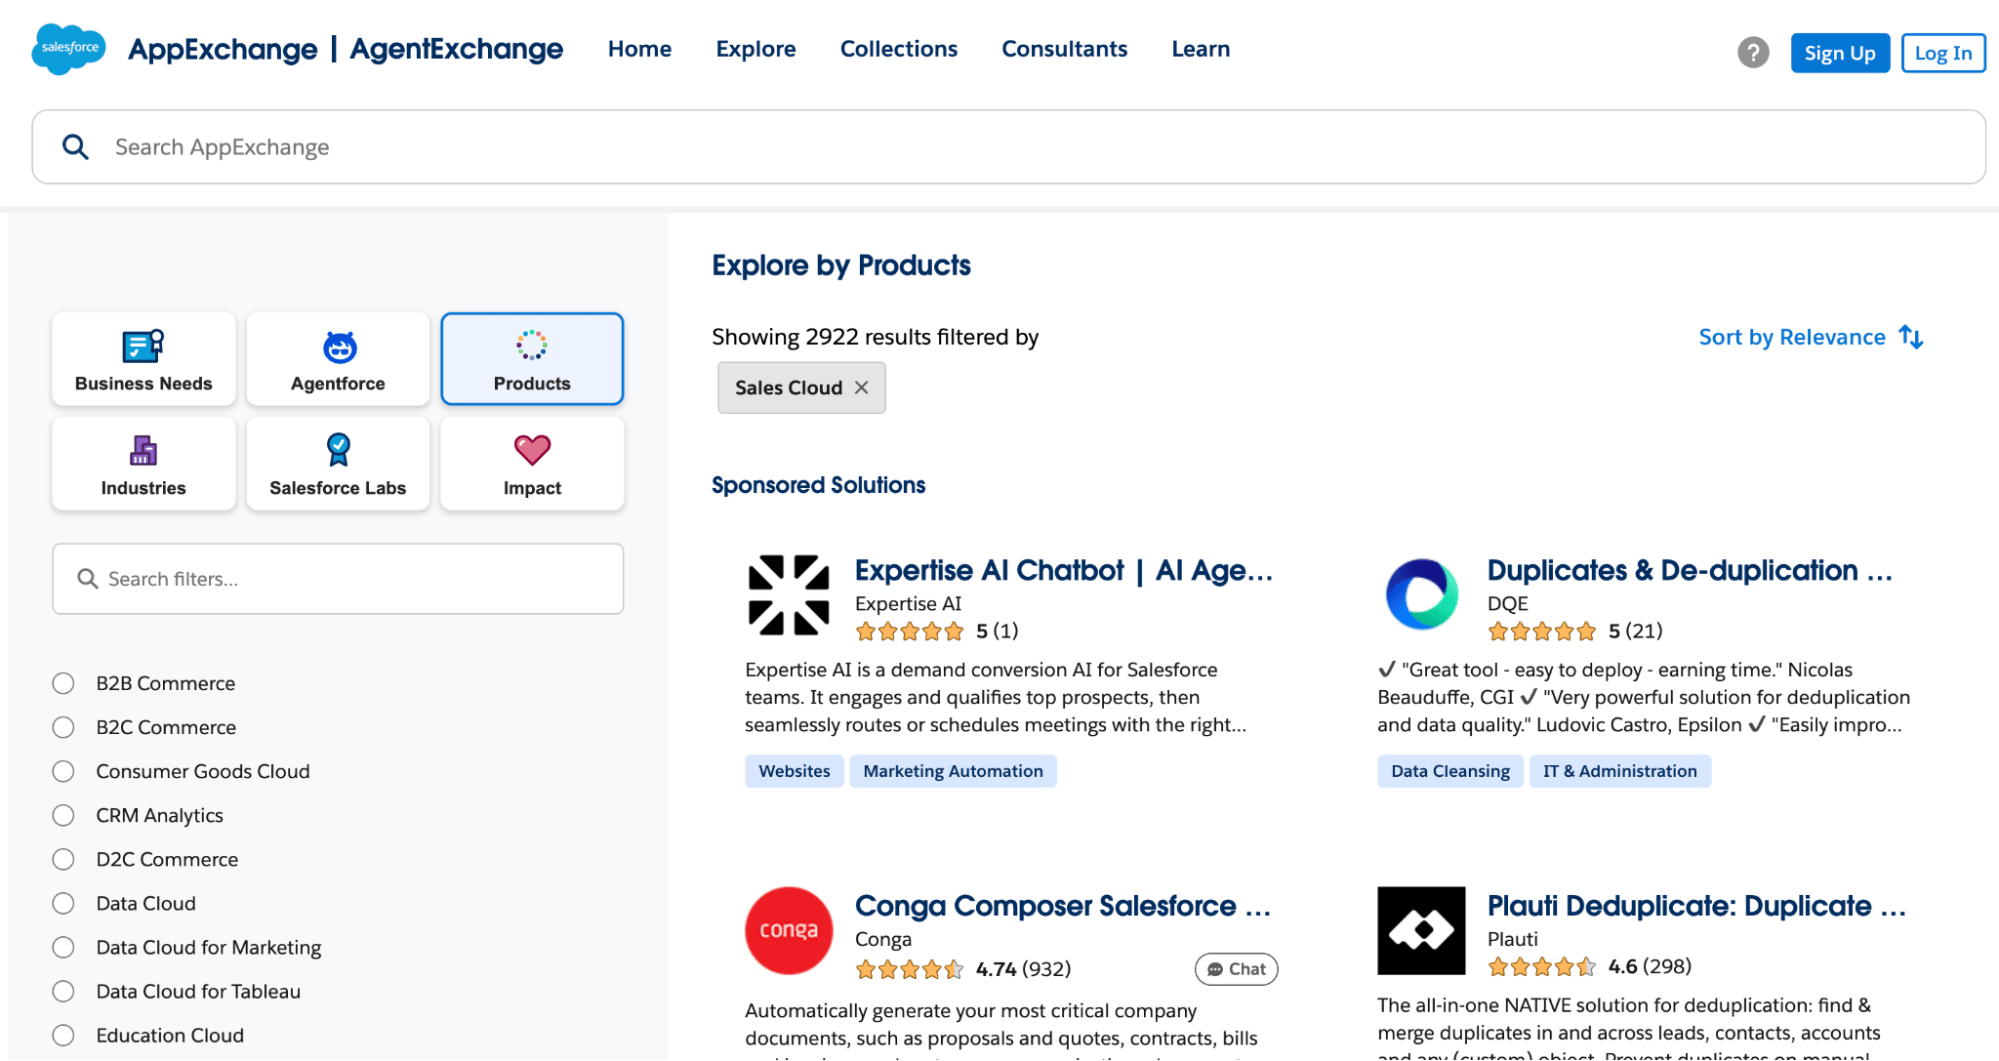Image resolution: width=1999 pixels, height=1061 pixels.
Task: Open the Business Needs category
Action: point(143,358)
